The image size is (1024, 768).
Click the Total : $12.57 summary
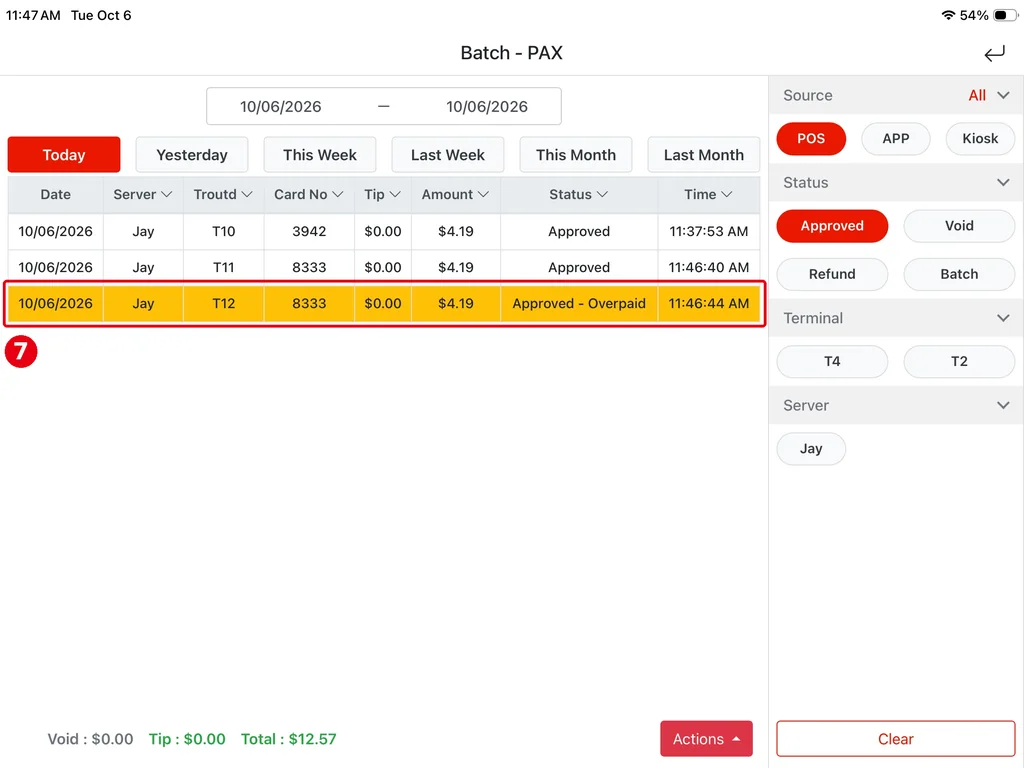click(289, 739)
